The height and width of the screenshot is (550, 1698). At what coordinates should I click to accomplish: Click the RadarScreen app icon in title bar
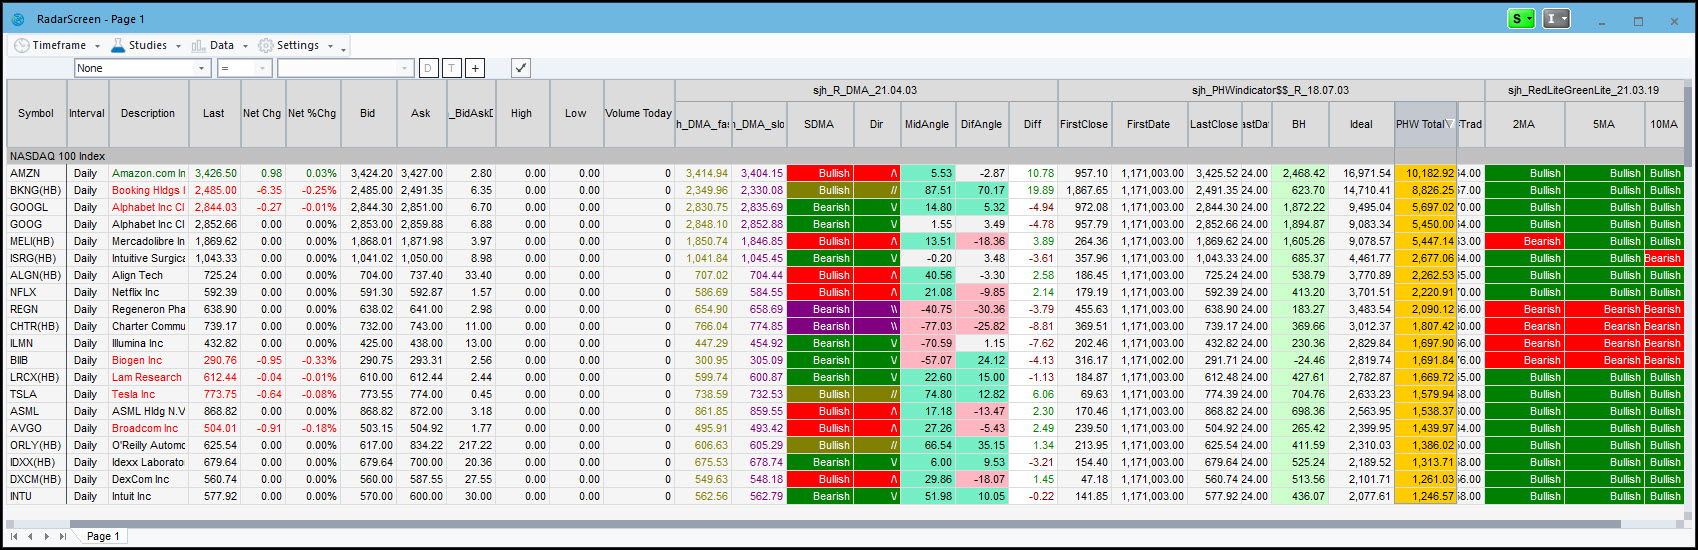(x=17, y=19)
